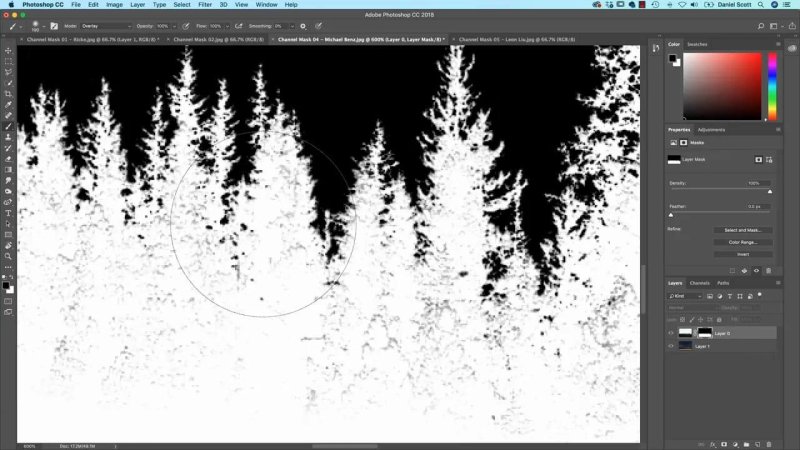
Task: Select the Eraser tool
Action: click(x=8, y=159)
